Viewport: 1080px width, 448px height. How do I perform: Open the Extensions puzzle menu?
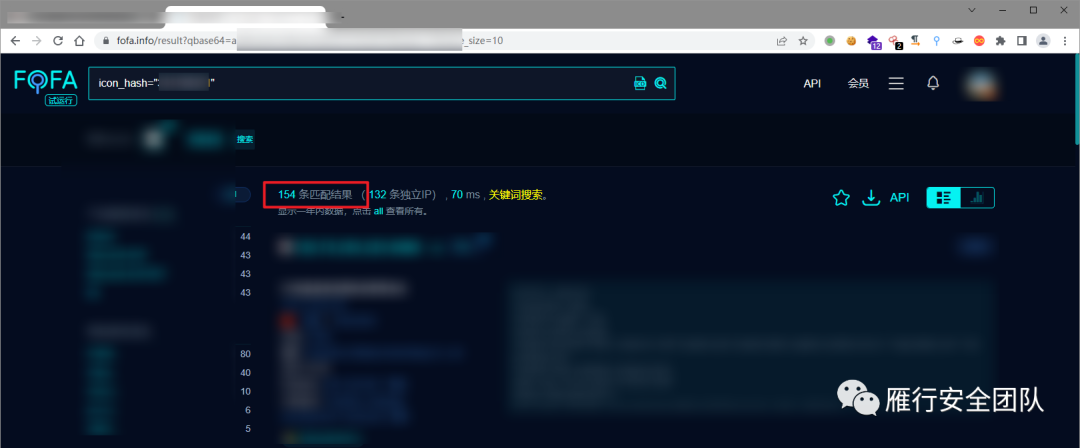coord(1001,41)
